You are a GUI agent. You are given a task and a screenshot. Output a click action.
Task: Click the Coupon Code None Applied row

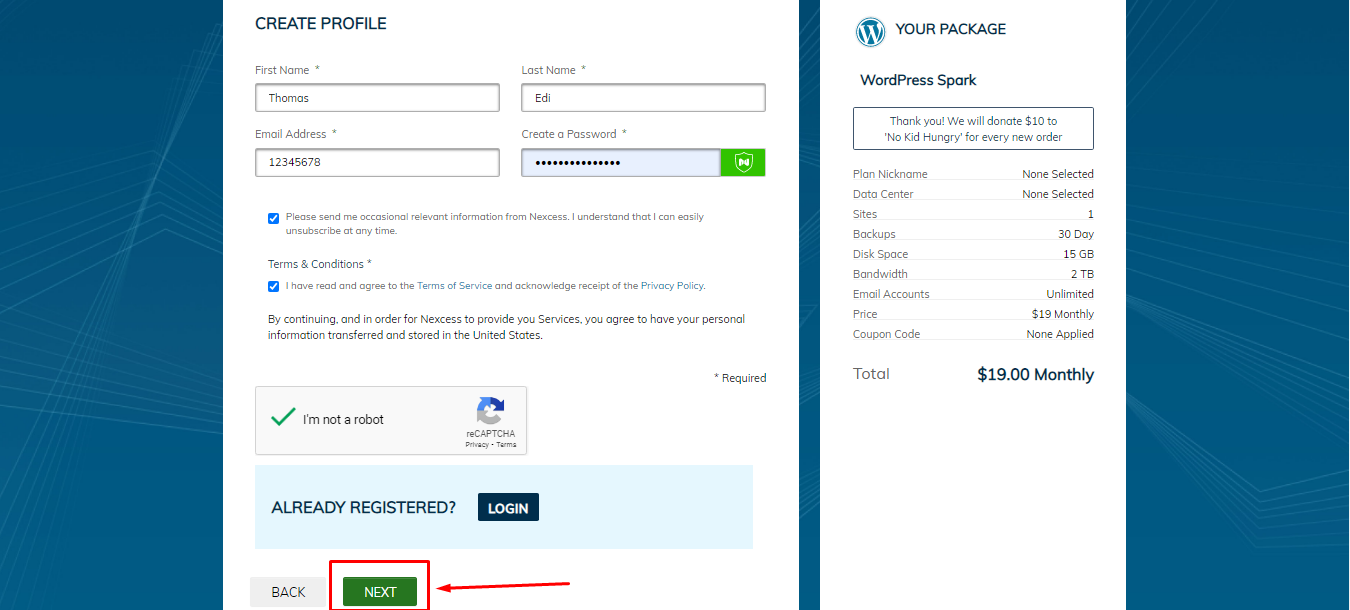click(973, 334)
